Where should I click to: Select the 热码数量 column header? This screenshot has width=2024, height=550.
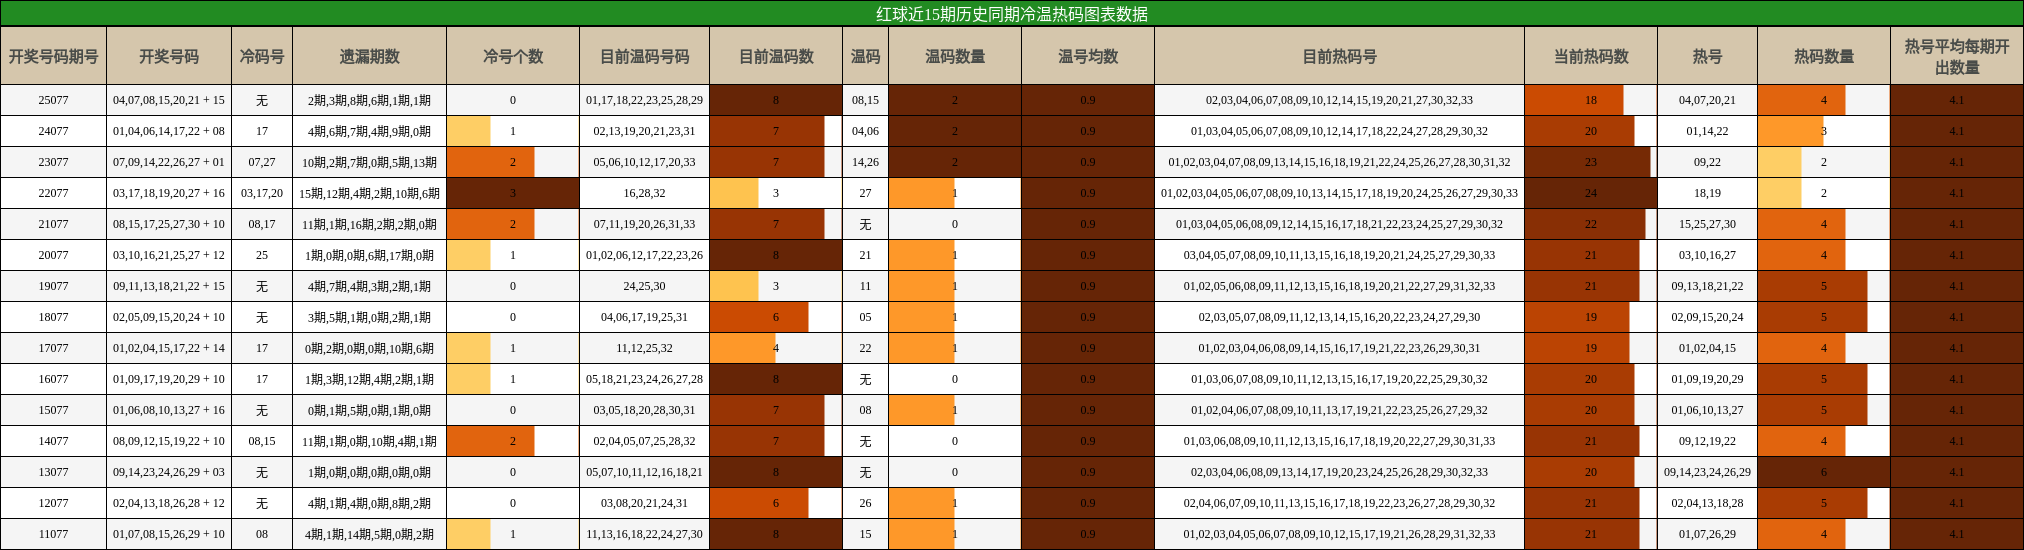pyautogui.click(x=1824, y=57)
